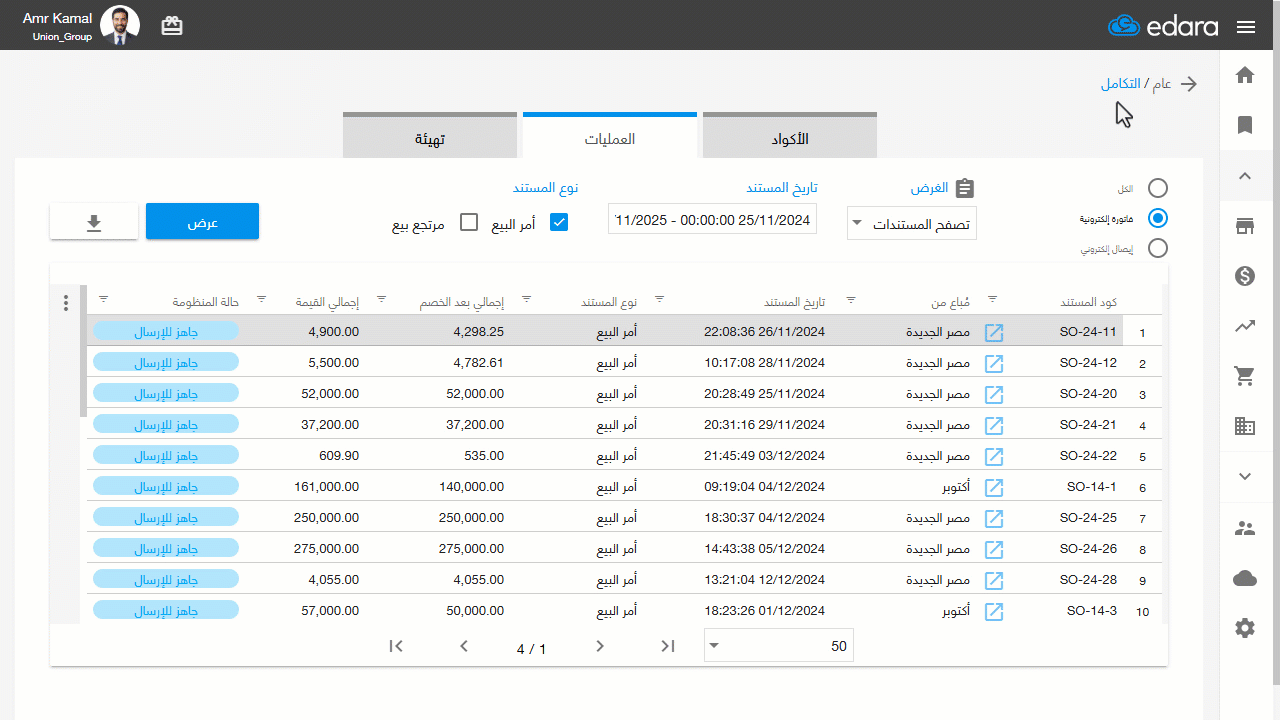The image size is (1280, 720).
Task: Open the cloud icon in sidebar
Action: tap(1245, 578)
